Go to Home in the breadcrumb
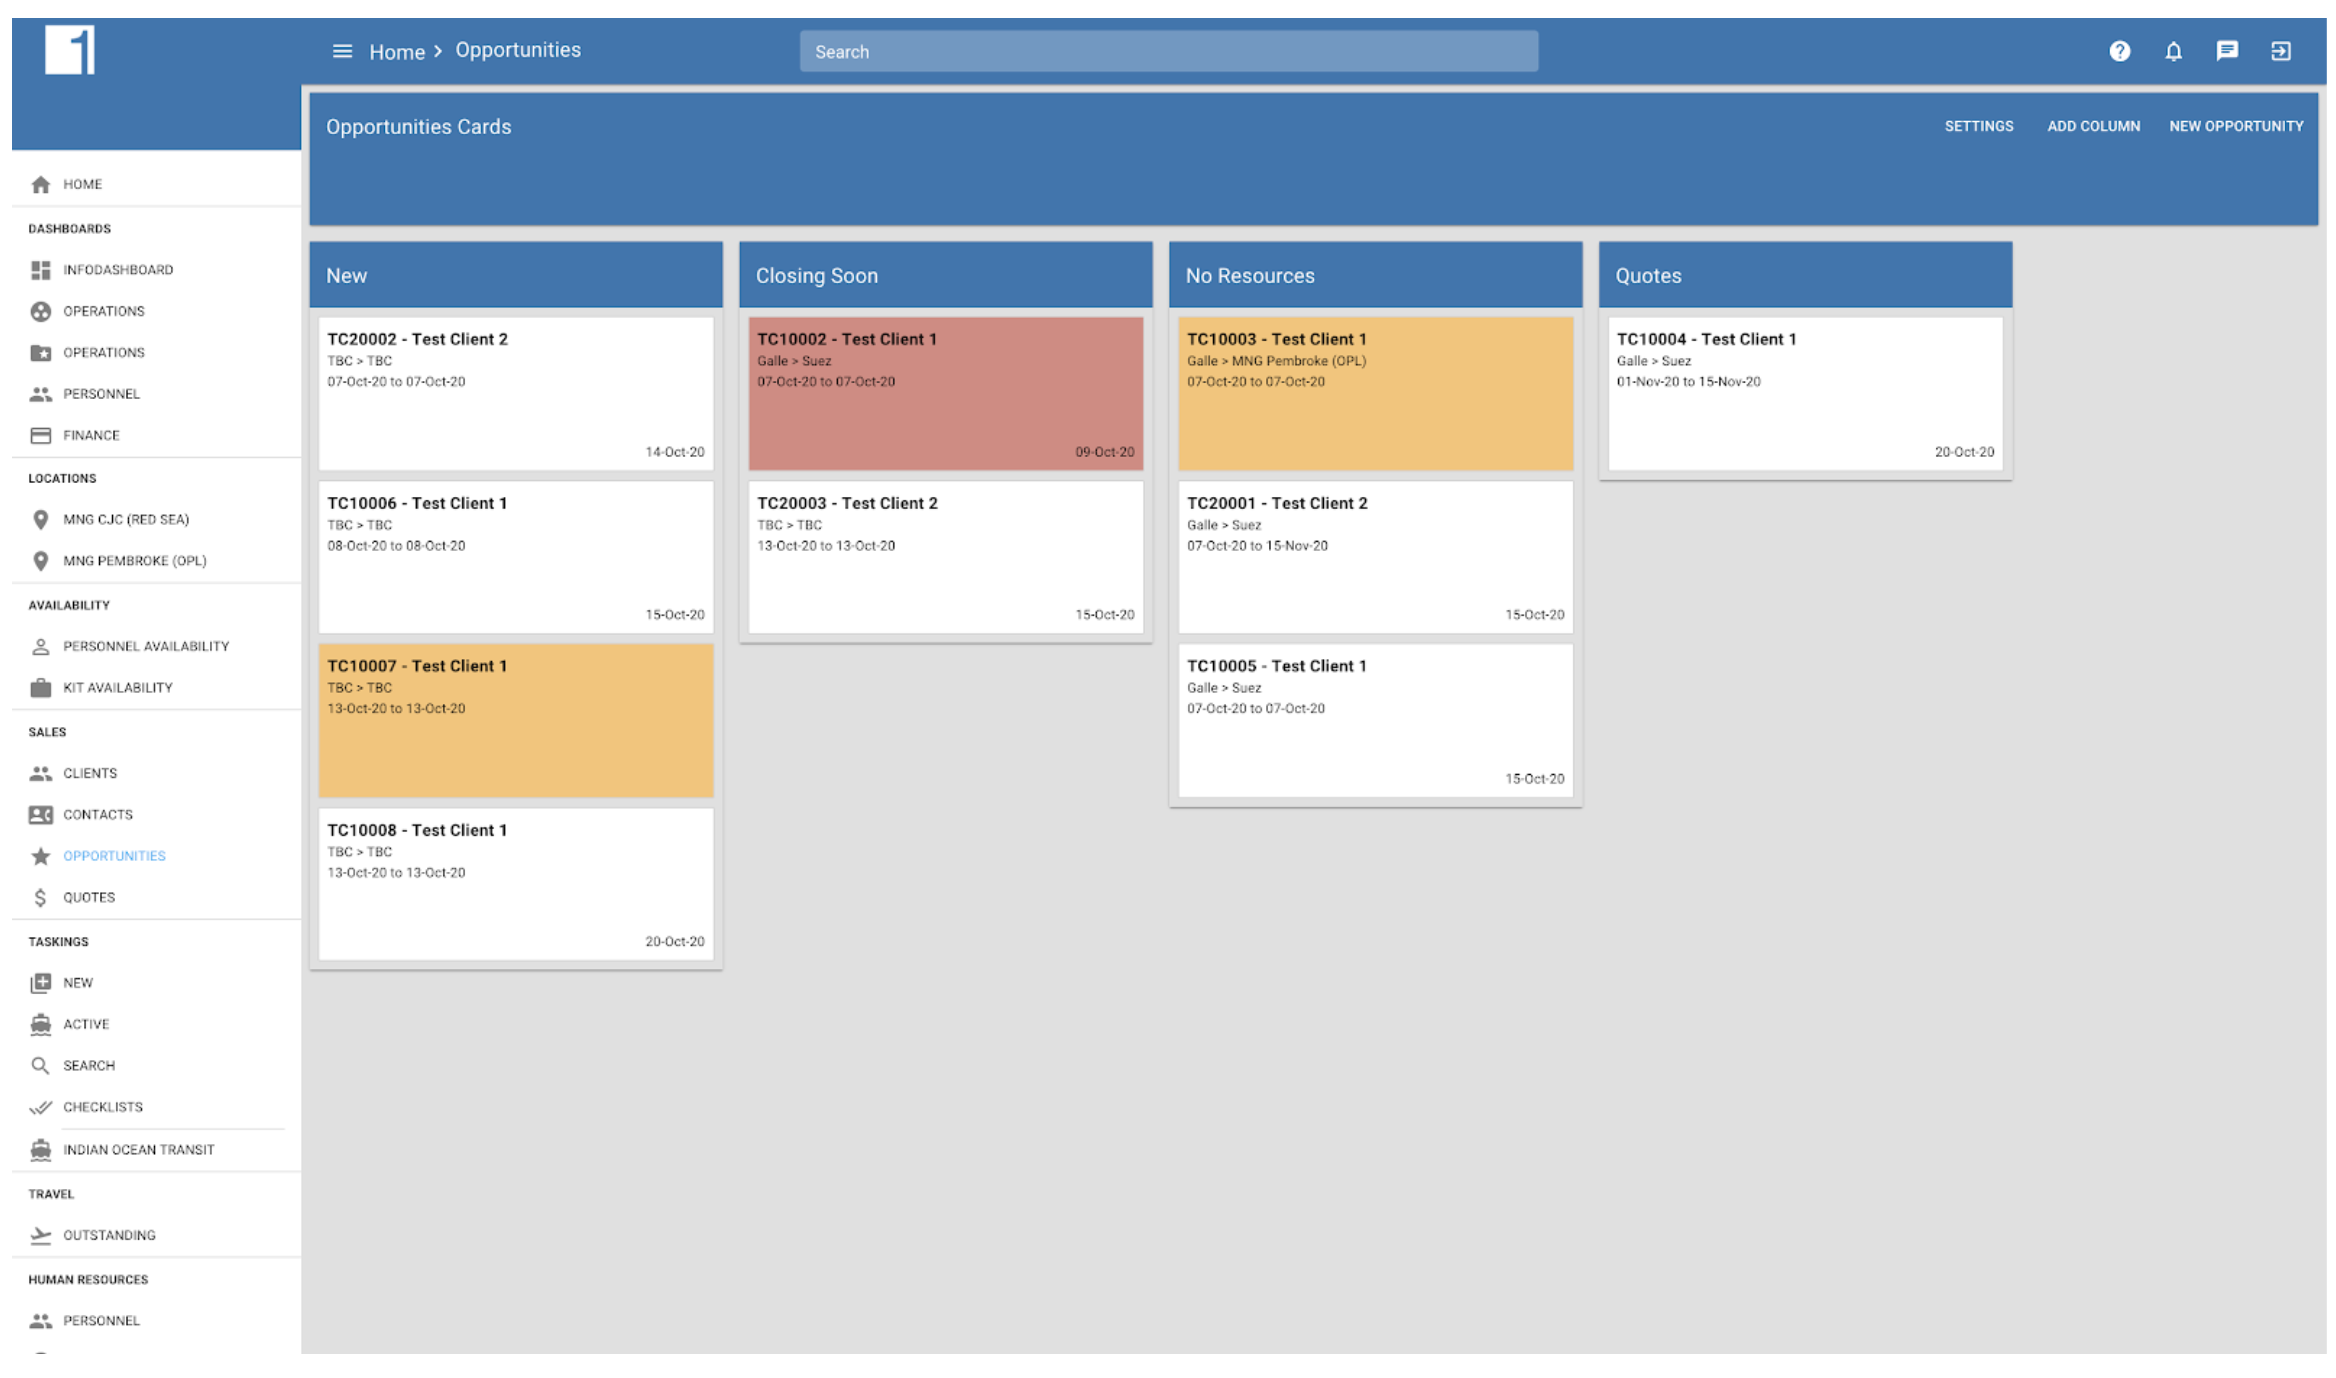2336x1378 pixels. [397, 52]
